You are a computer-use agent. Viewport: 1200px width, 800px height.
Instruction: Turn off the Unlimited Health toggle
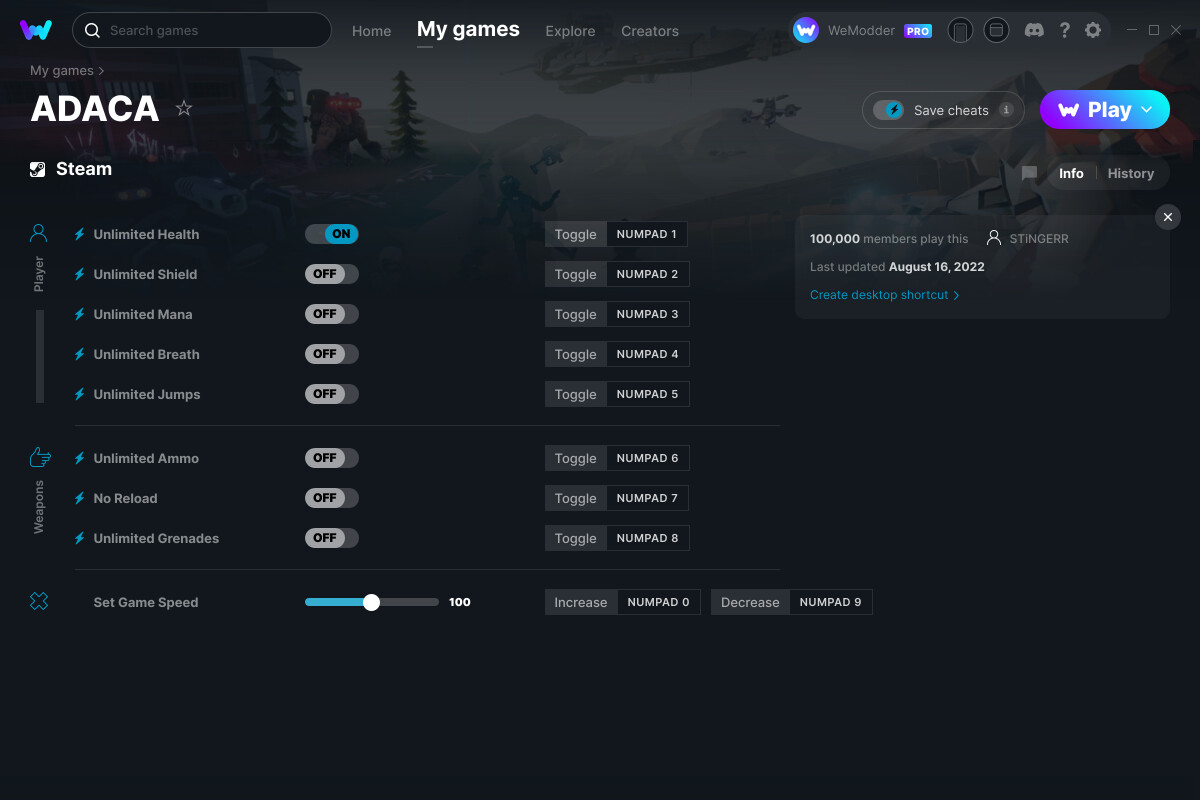coord(331,233)
